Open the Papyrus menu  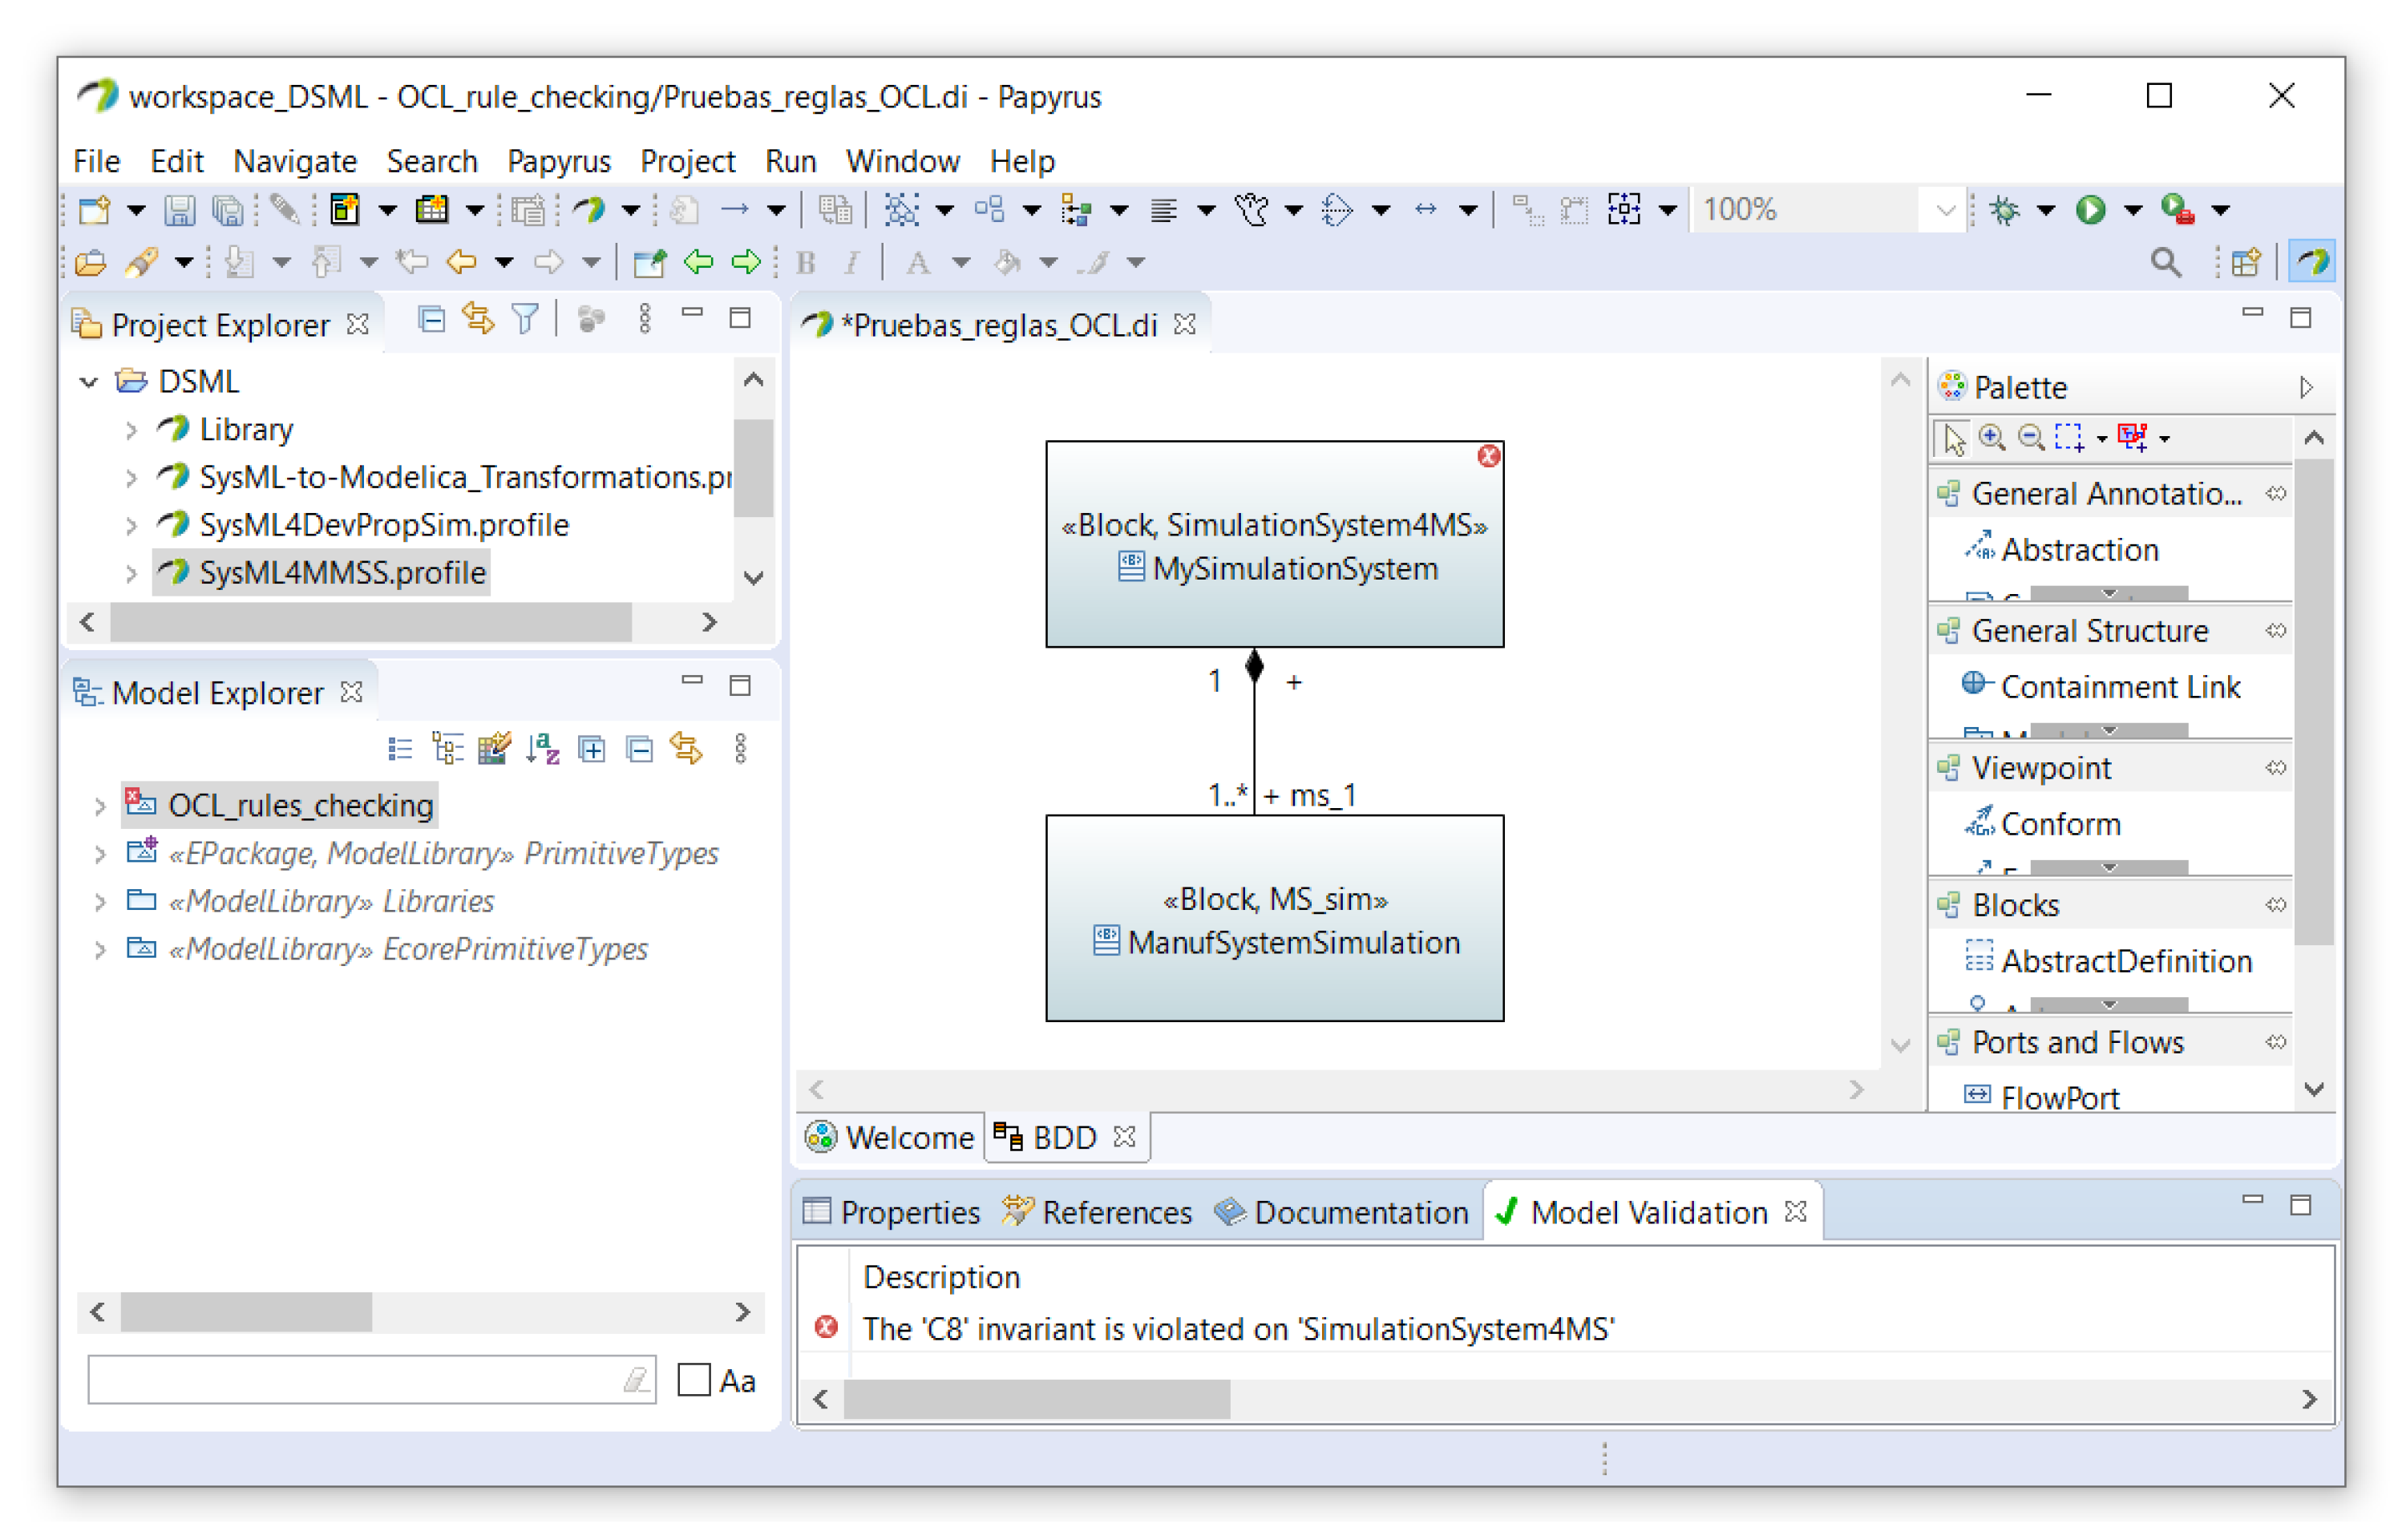click(558, 161)
